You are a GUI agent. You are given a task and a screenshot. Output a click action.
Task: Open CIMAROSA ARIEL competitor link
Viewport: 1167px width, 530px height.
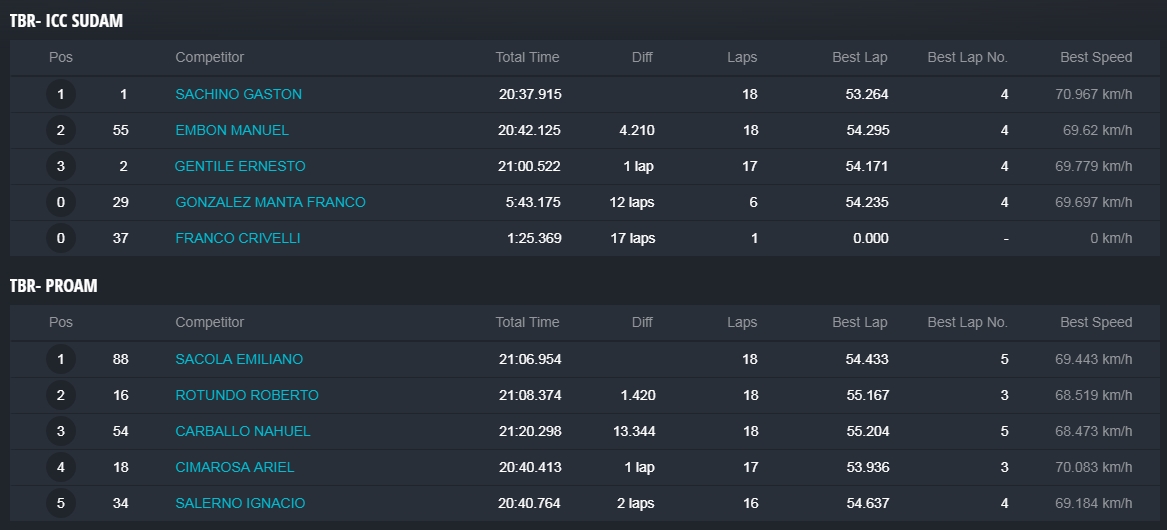pyautogui.click(x=234, y=467)
